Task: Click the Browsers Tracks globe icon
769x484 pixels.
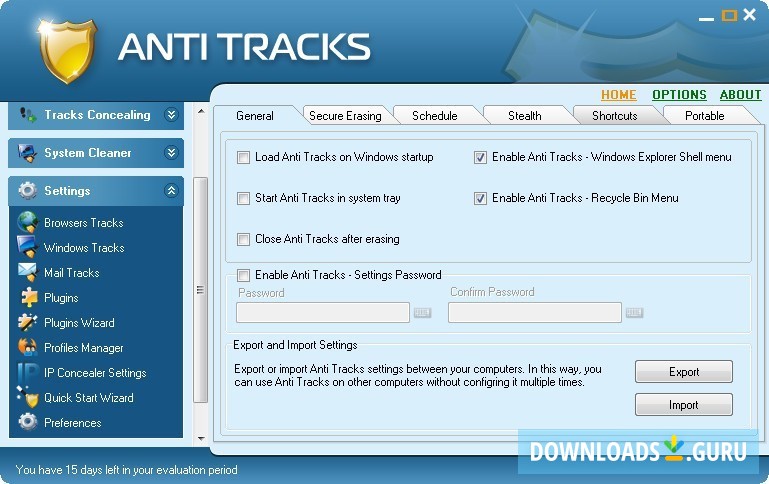Action: click(27, 222)
